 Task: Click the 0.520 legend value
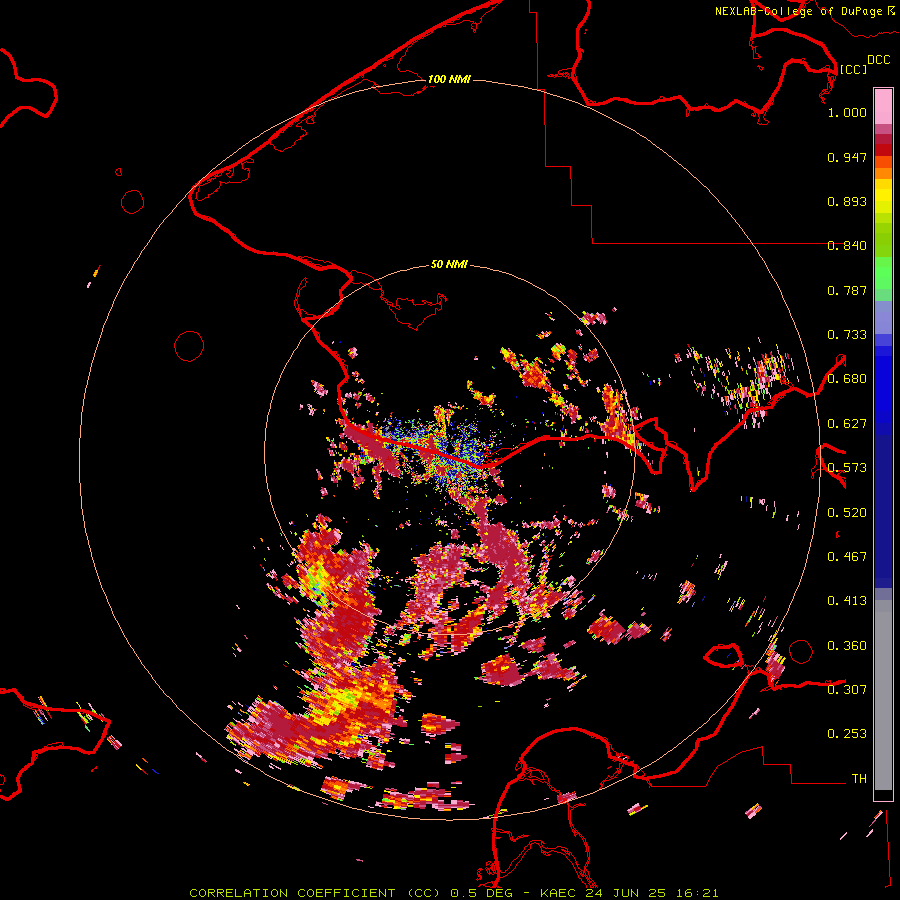click(847, 513)
